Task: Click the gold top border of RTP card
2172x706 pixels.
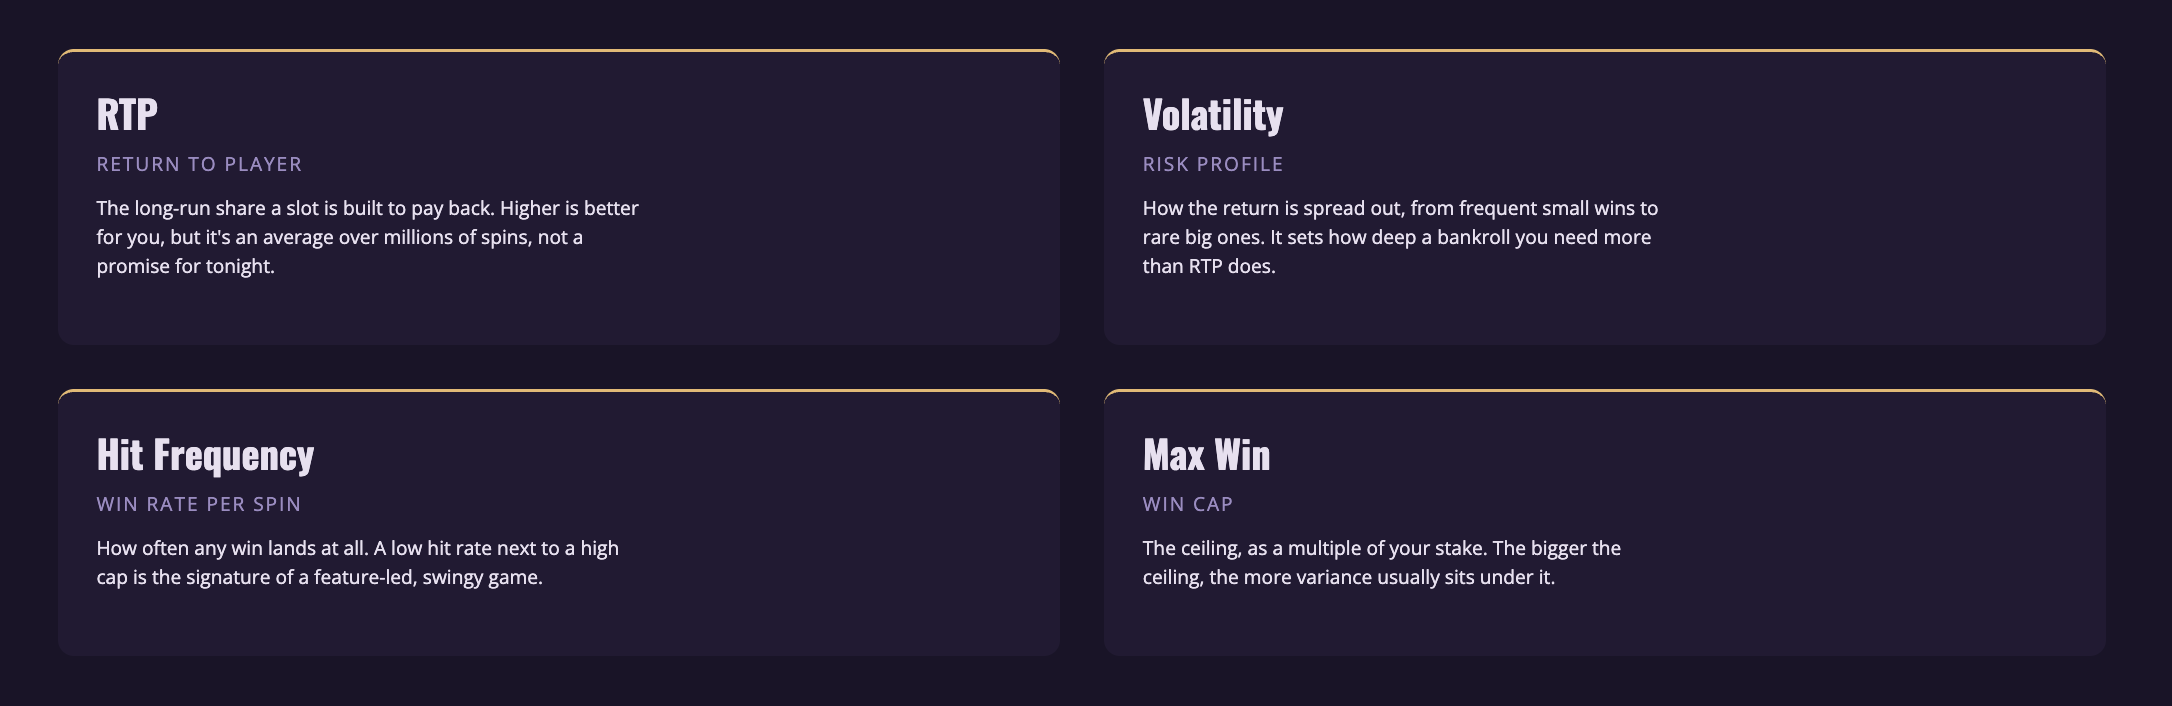Action: (559, 50)
